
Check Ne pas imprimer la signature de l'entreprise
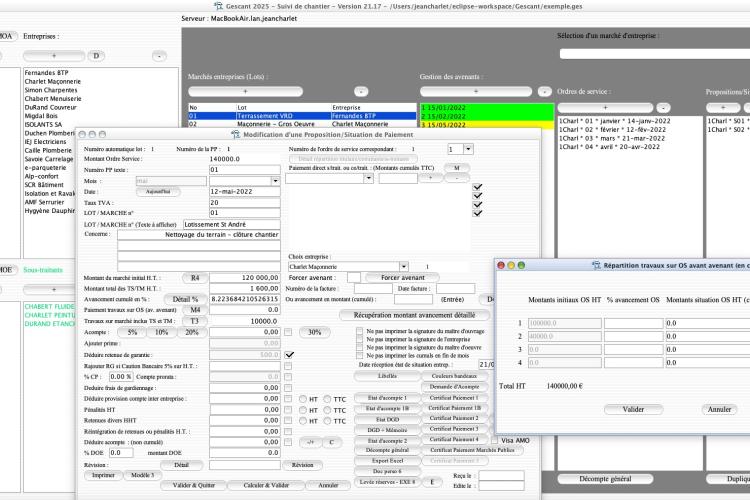coord(359,339)
